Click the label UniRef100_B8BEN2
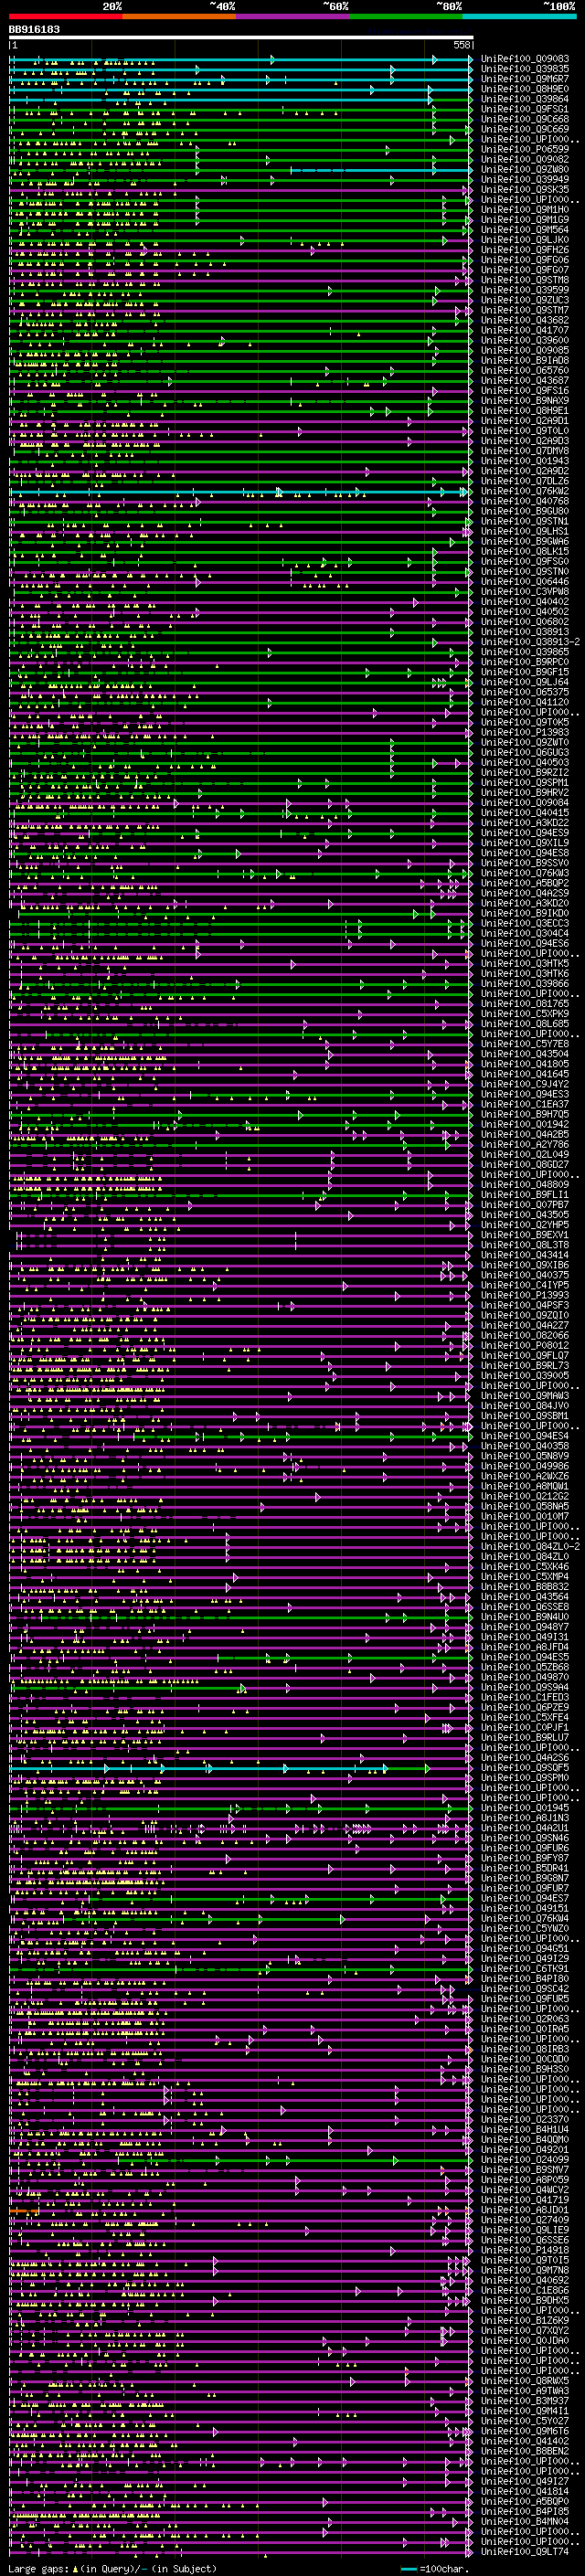The image size is (585, 2576). 525,2451
